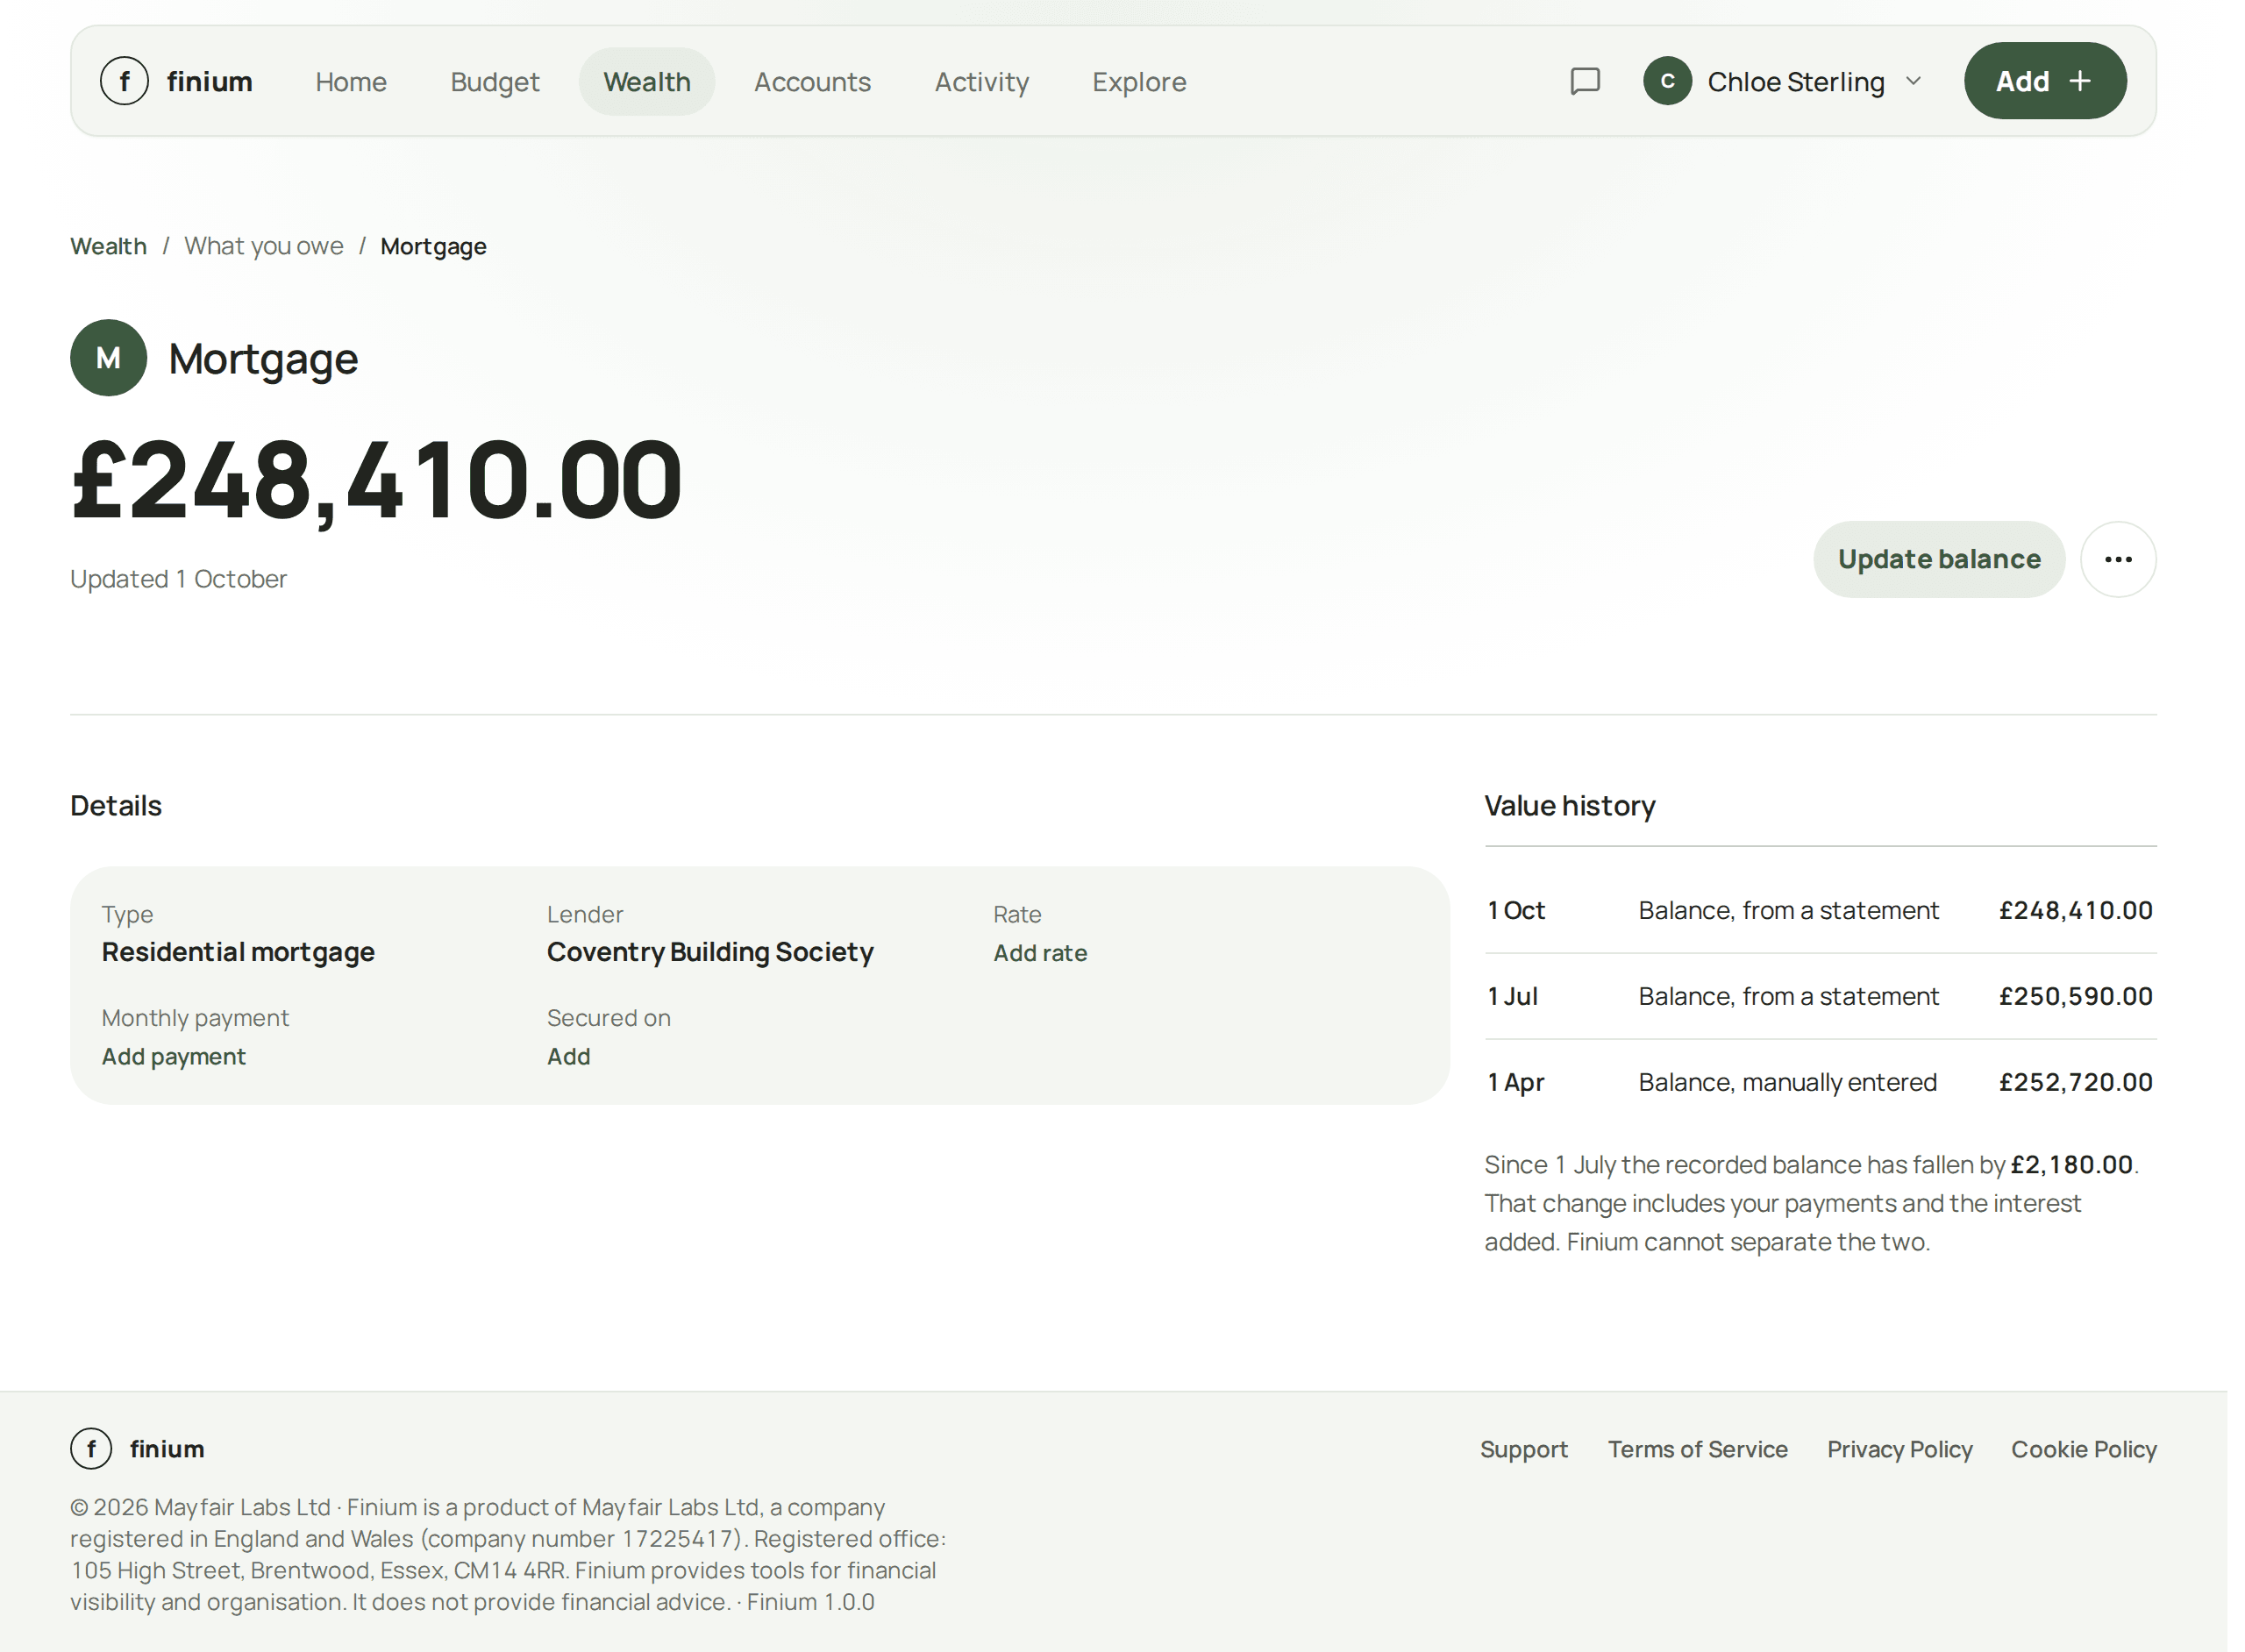Switch to the Accounts tab

click(x=812, y=82)
